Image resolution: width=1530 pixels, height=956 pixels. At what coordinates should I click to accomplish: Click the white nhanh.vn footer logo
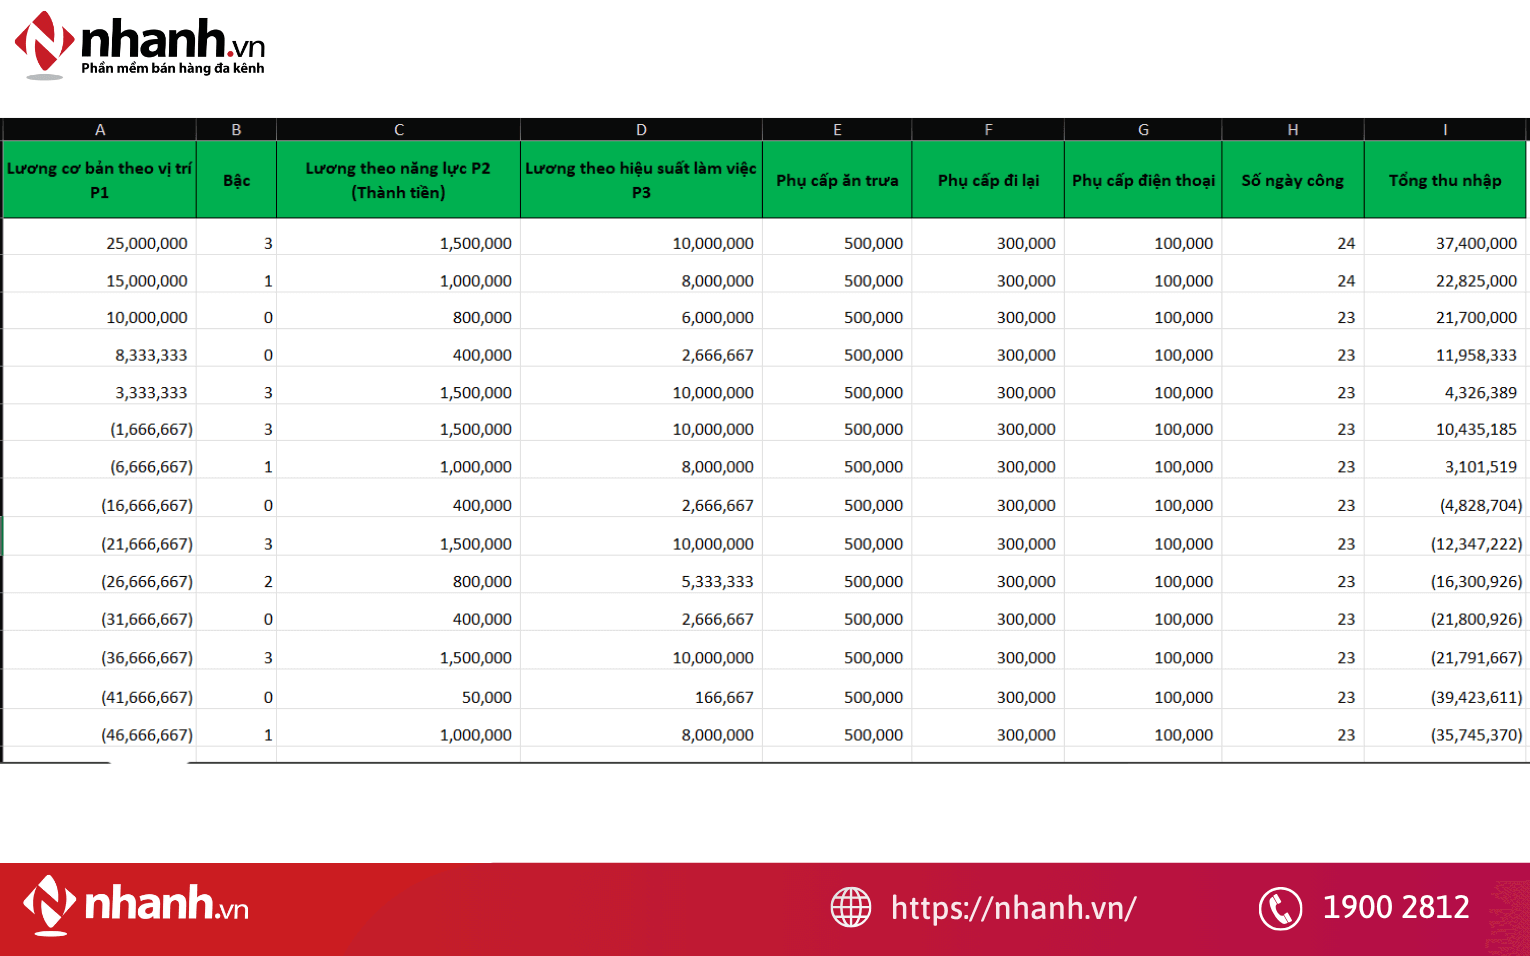136,905
